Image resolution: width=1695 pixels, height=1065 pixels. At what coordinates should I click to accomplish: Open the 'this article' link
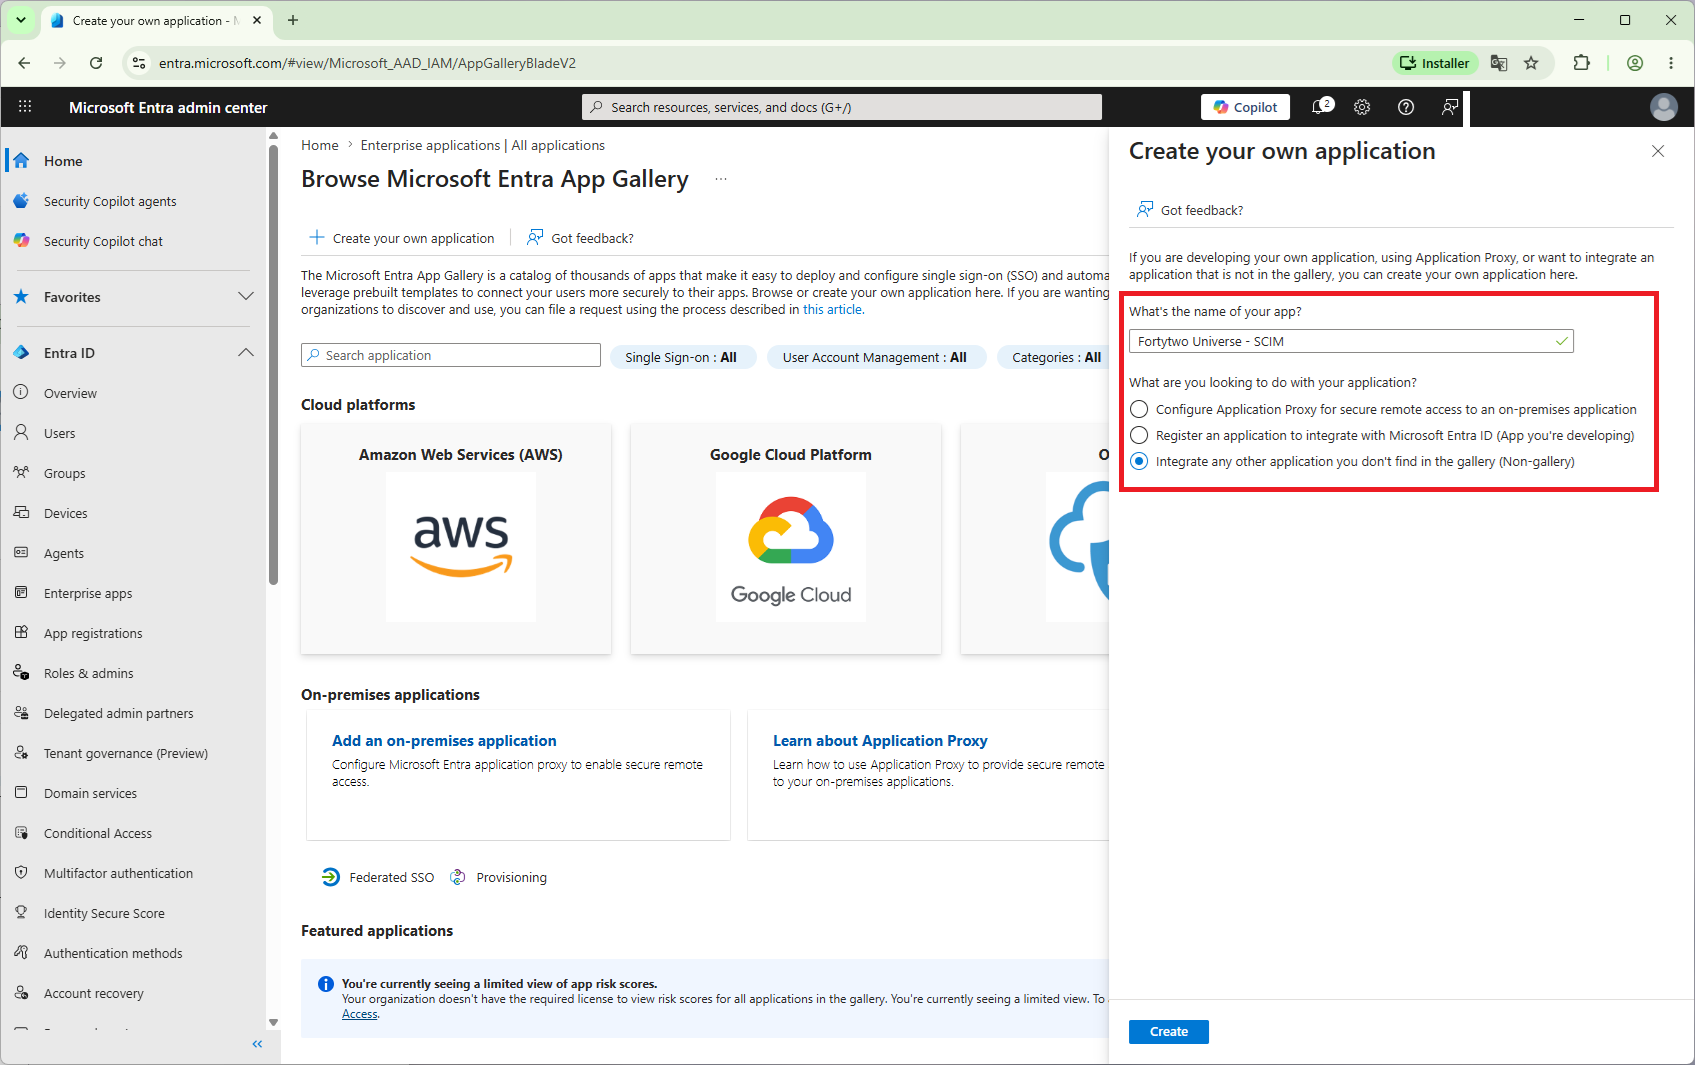832,310
